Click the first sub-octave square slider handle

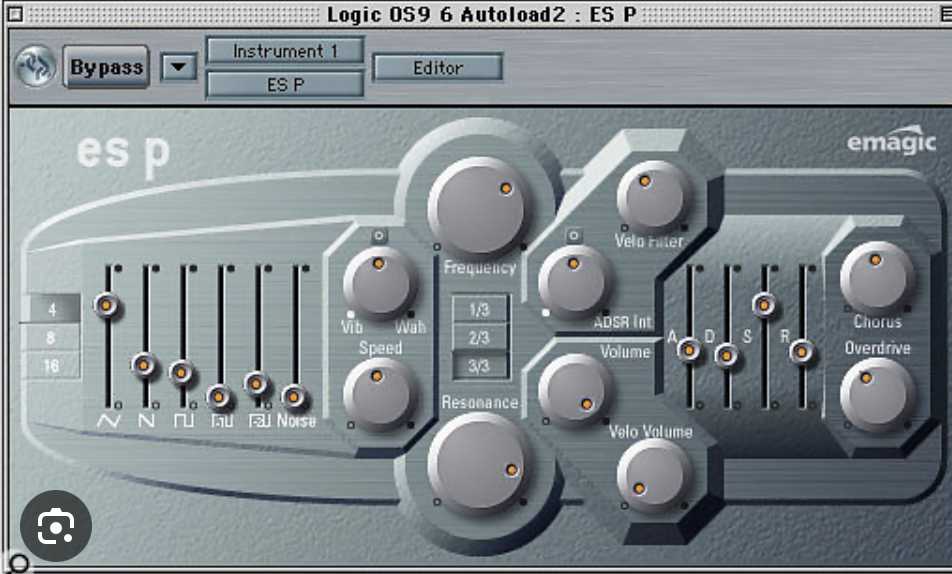[x=219, y=398]
